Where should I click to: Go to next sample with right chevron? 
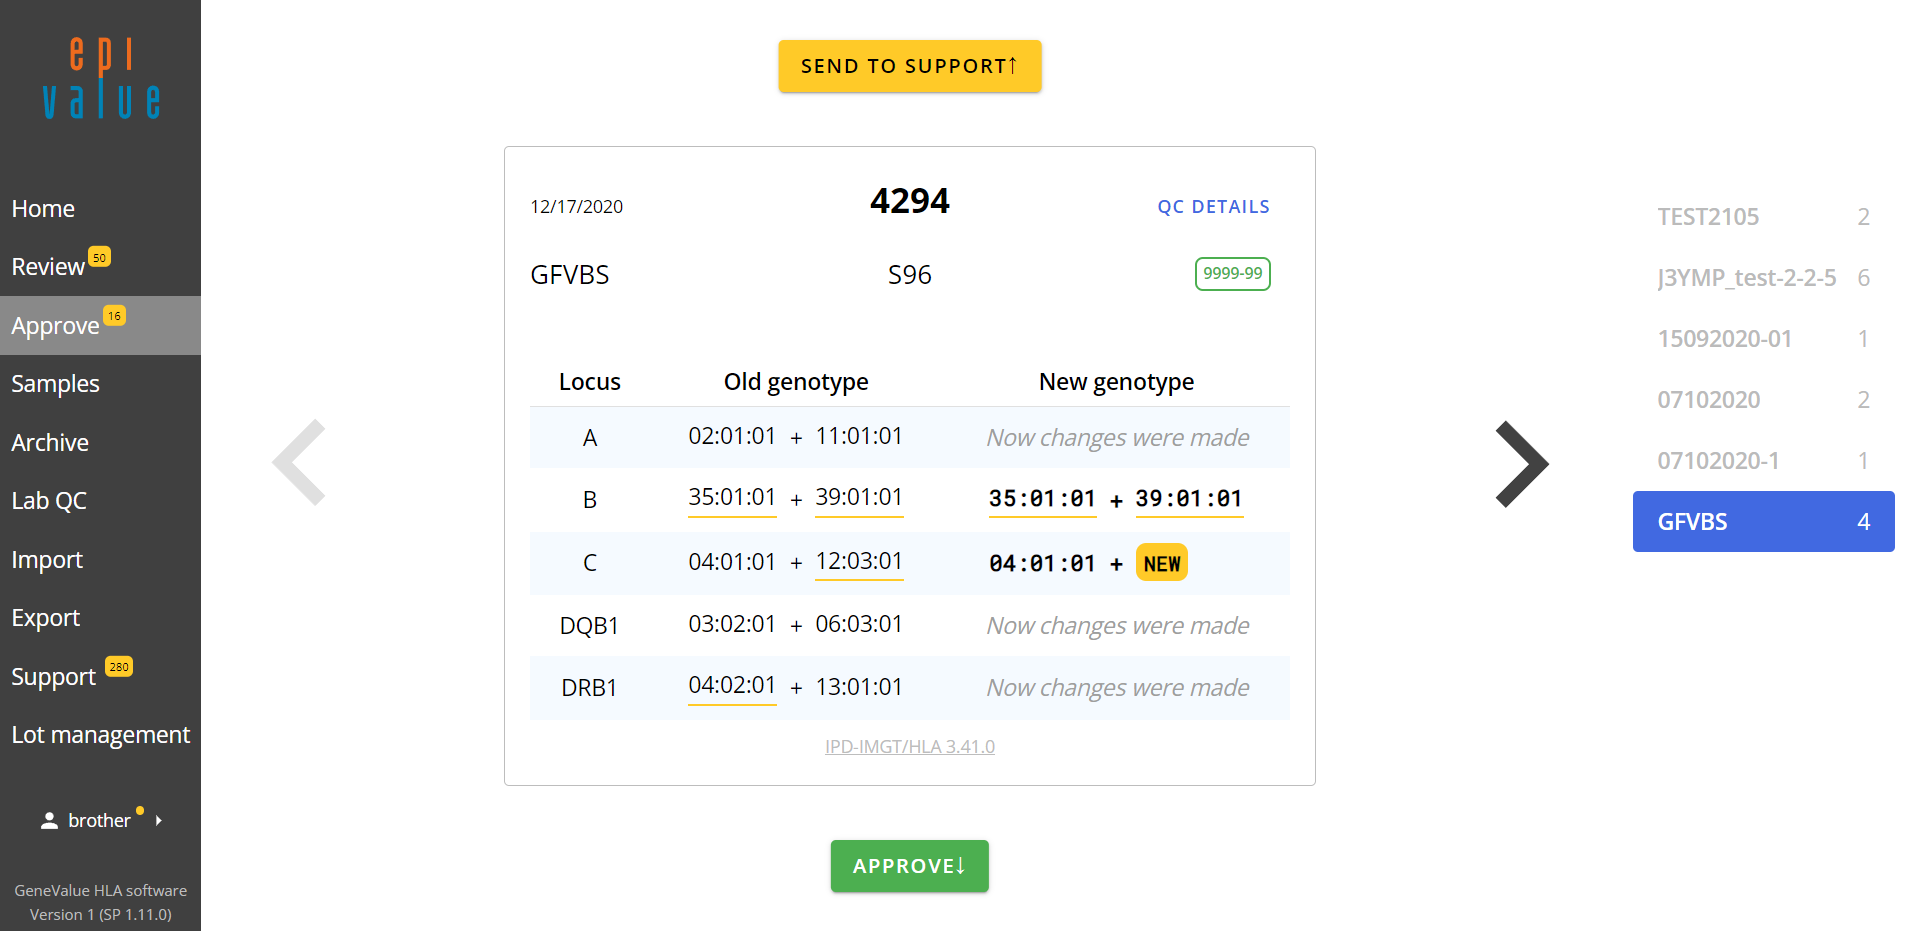1521,464
